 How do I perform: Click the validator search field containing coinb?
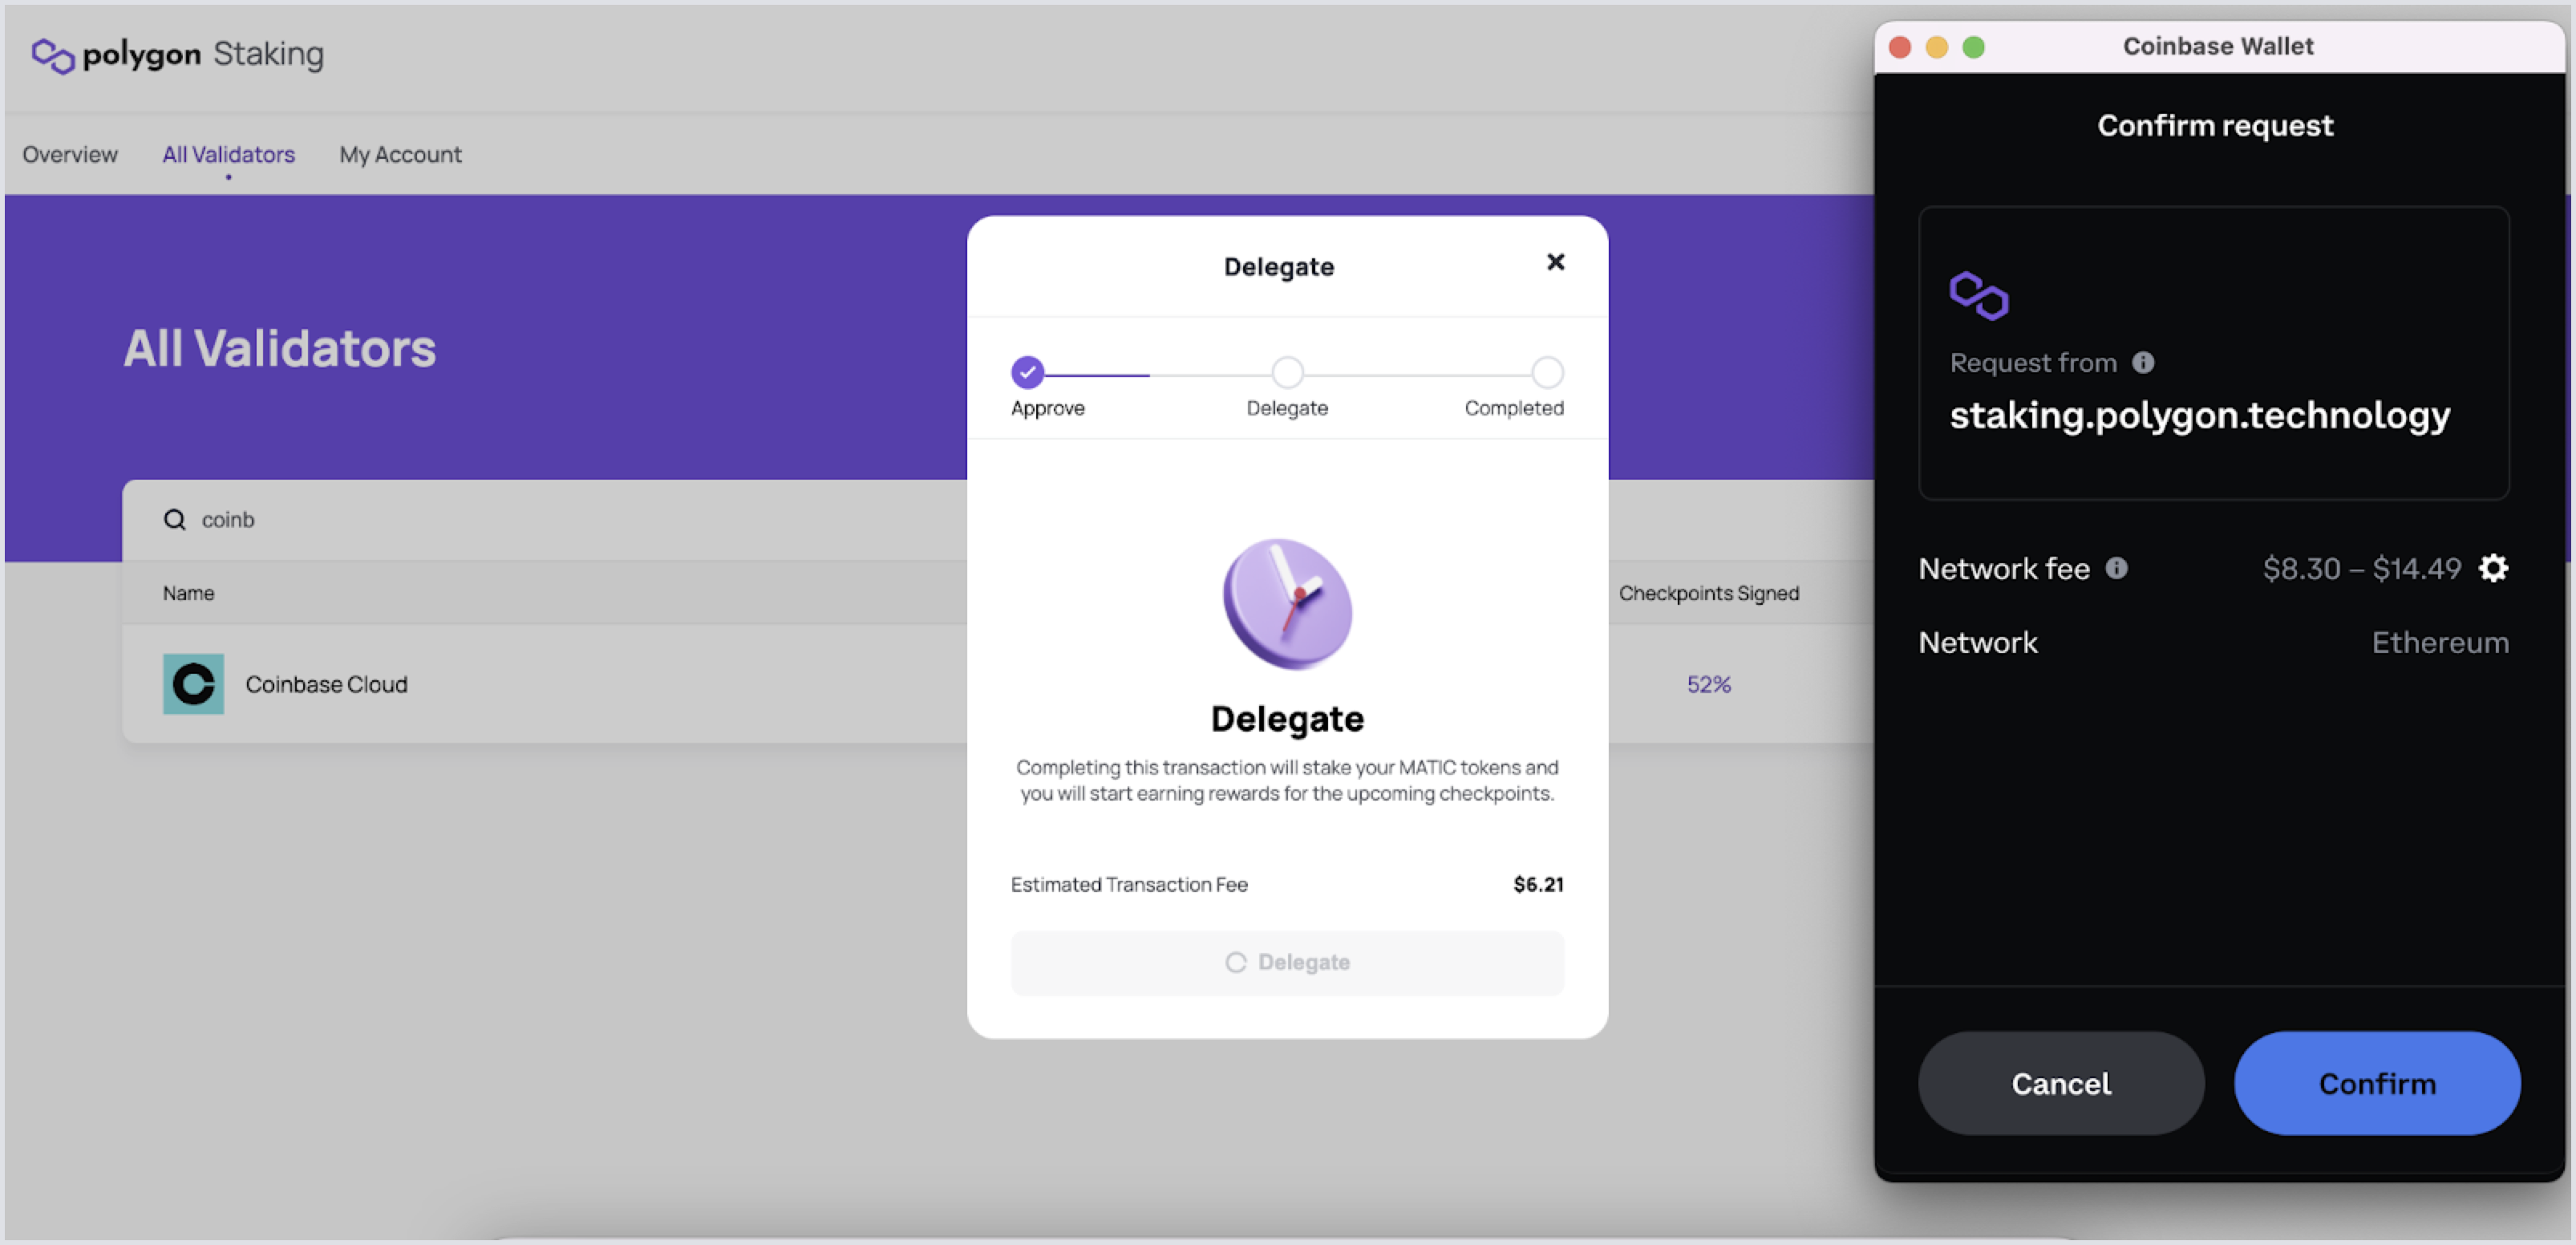tap(500, 519)
